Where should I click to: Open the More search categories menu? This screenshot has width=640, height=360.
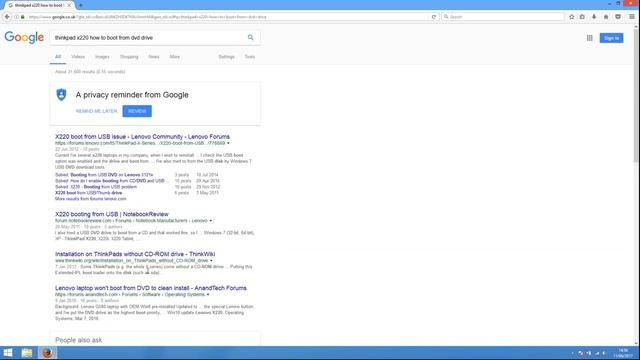pyautogui.click(x=175, y=57)
